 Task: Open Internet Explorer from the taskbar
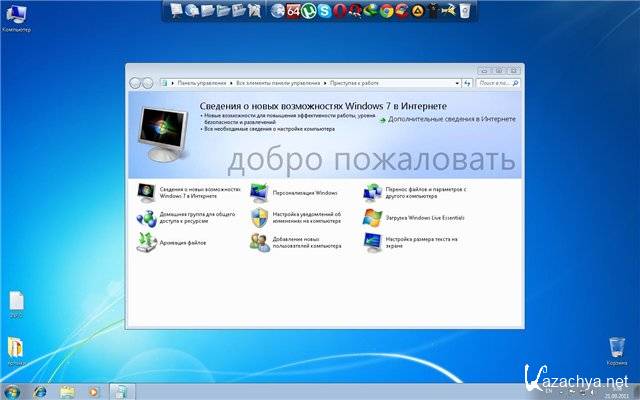[x=40, y=391]
